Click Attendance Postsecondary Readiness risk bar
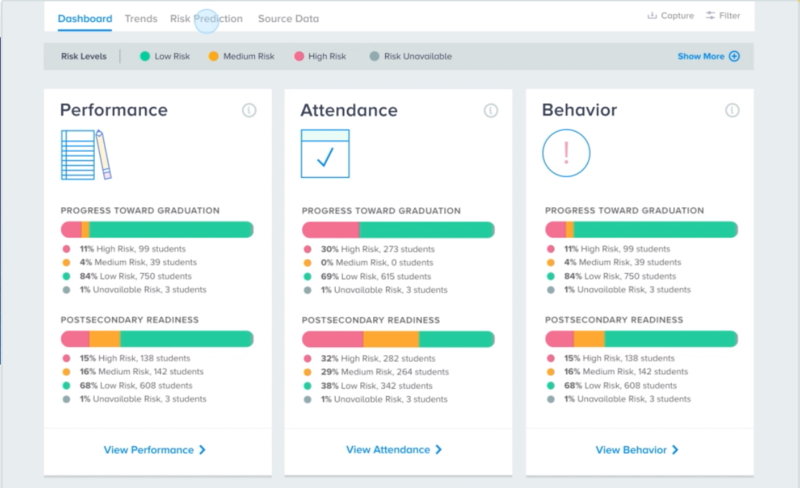 pyautogui.click(x=398, y=339)
